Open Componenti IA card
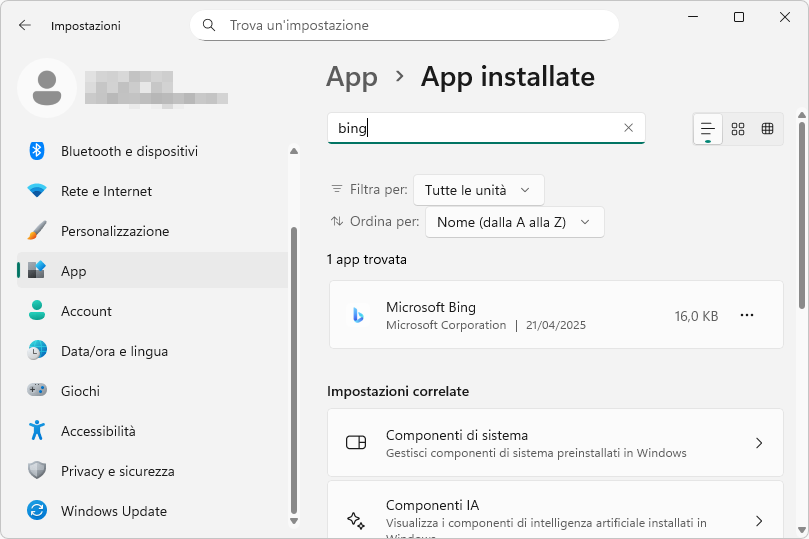809x539 pixels. click(x=555, y=510)
